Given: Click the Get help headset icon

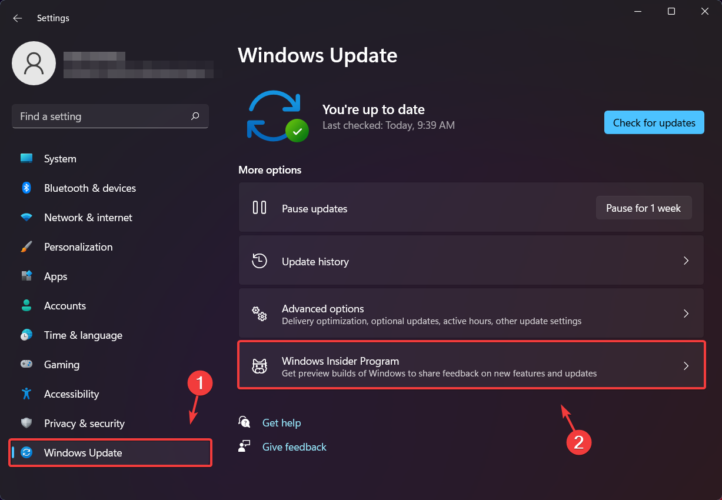Looking at the screenshot, I should pyautogui.click(x=244, y=422).
